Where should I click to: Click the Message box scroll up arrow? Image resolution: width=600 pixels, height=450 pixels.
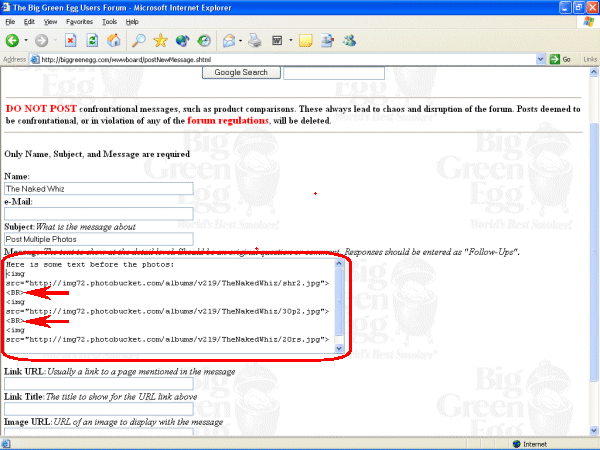click(x=339, y=263)
